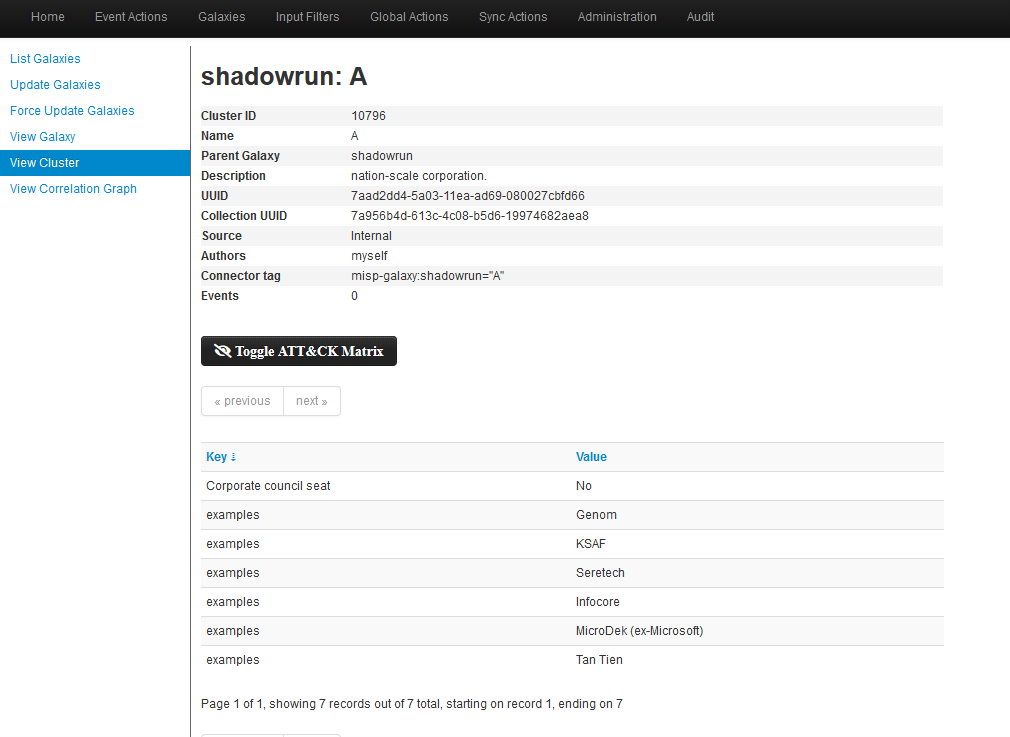
Task: Open View Galaxy sidebar link
Action: click(43, 137)
